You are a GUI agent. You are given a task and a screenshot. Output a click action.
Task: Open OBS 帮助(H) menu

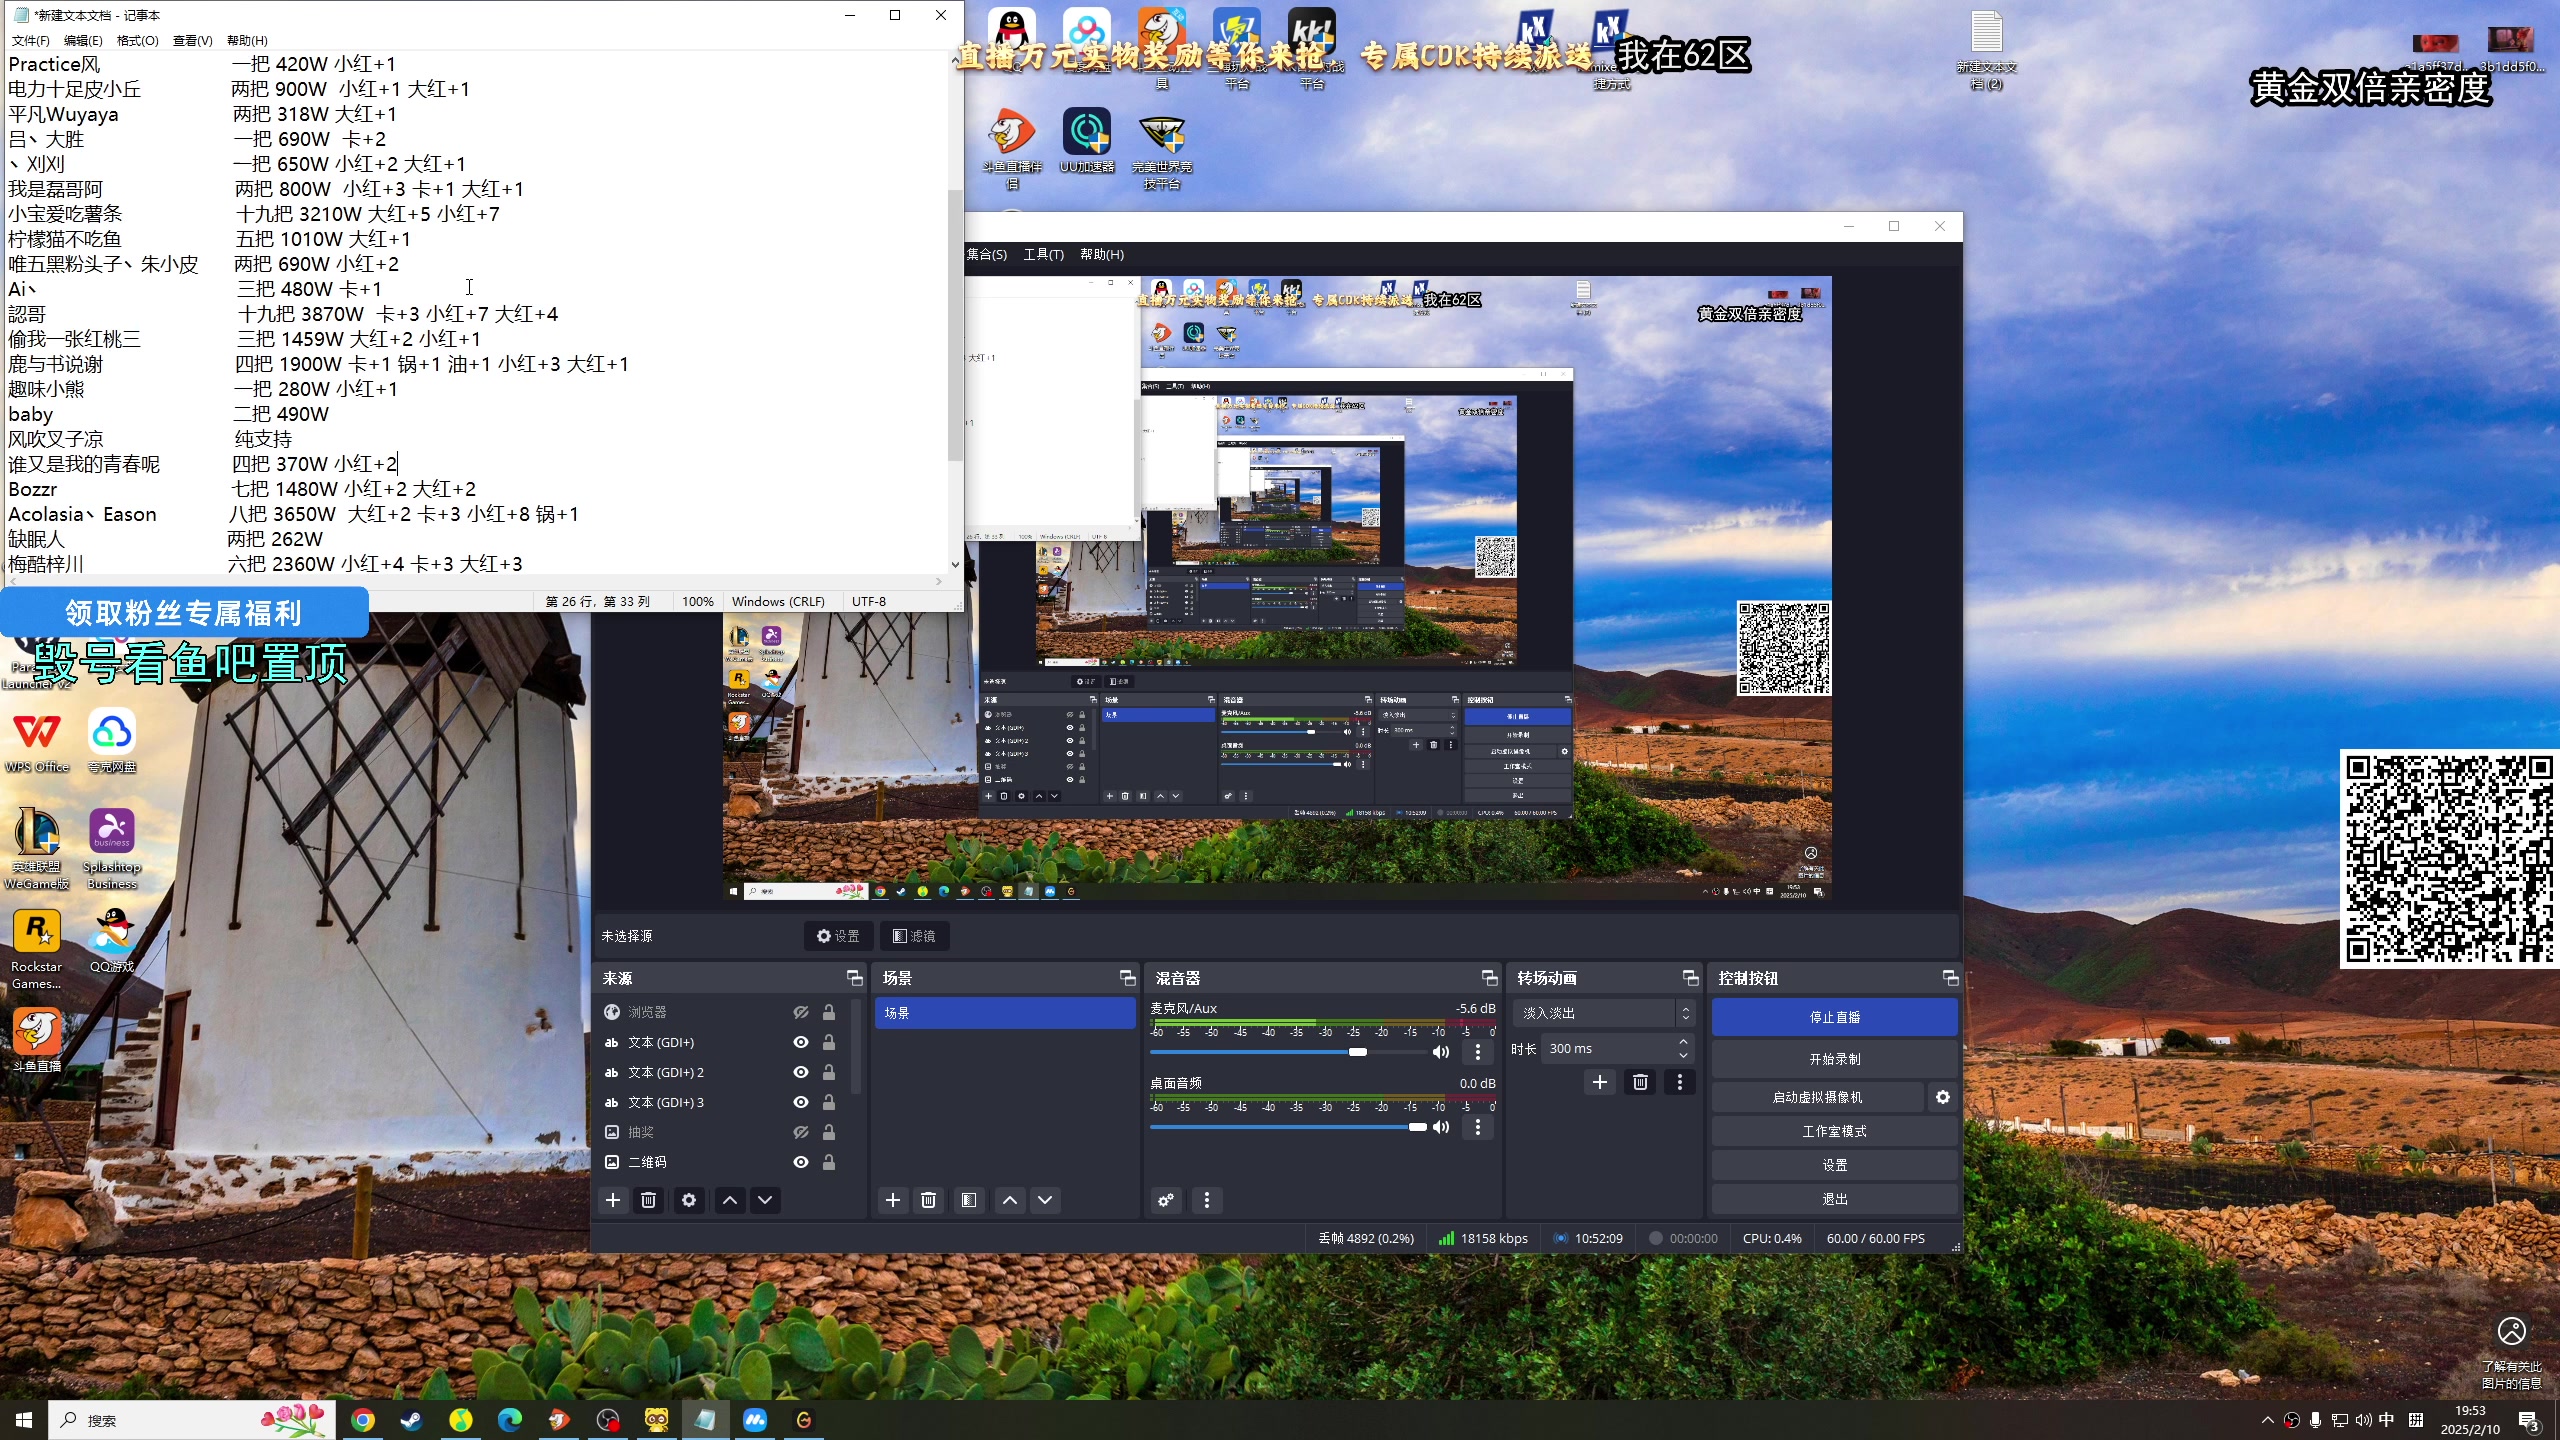point(1102,254)
